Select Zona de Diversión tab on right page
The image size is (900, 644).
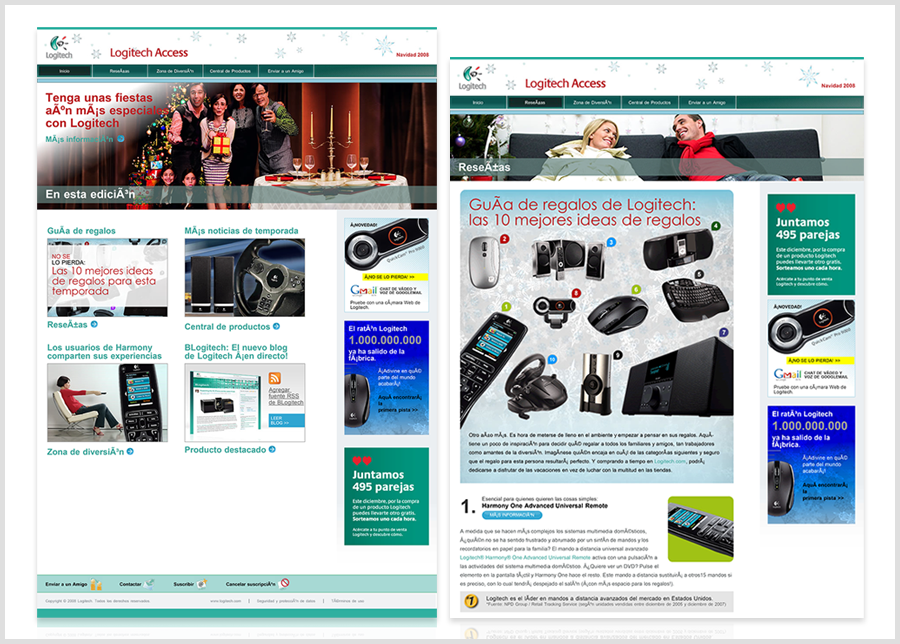[x=592, y=102]
